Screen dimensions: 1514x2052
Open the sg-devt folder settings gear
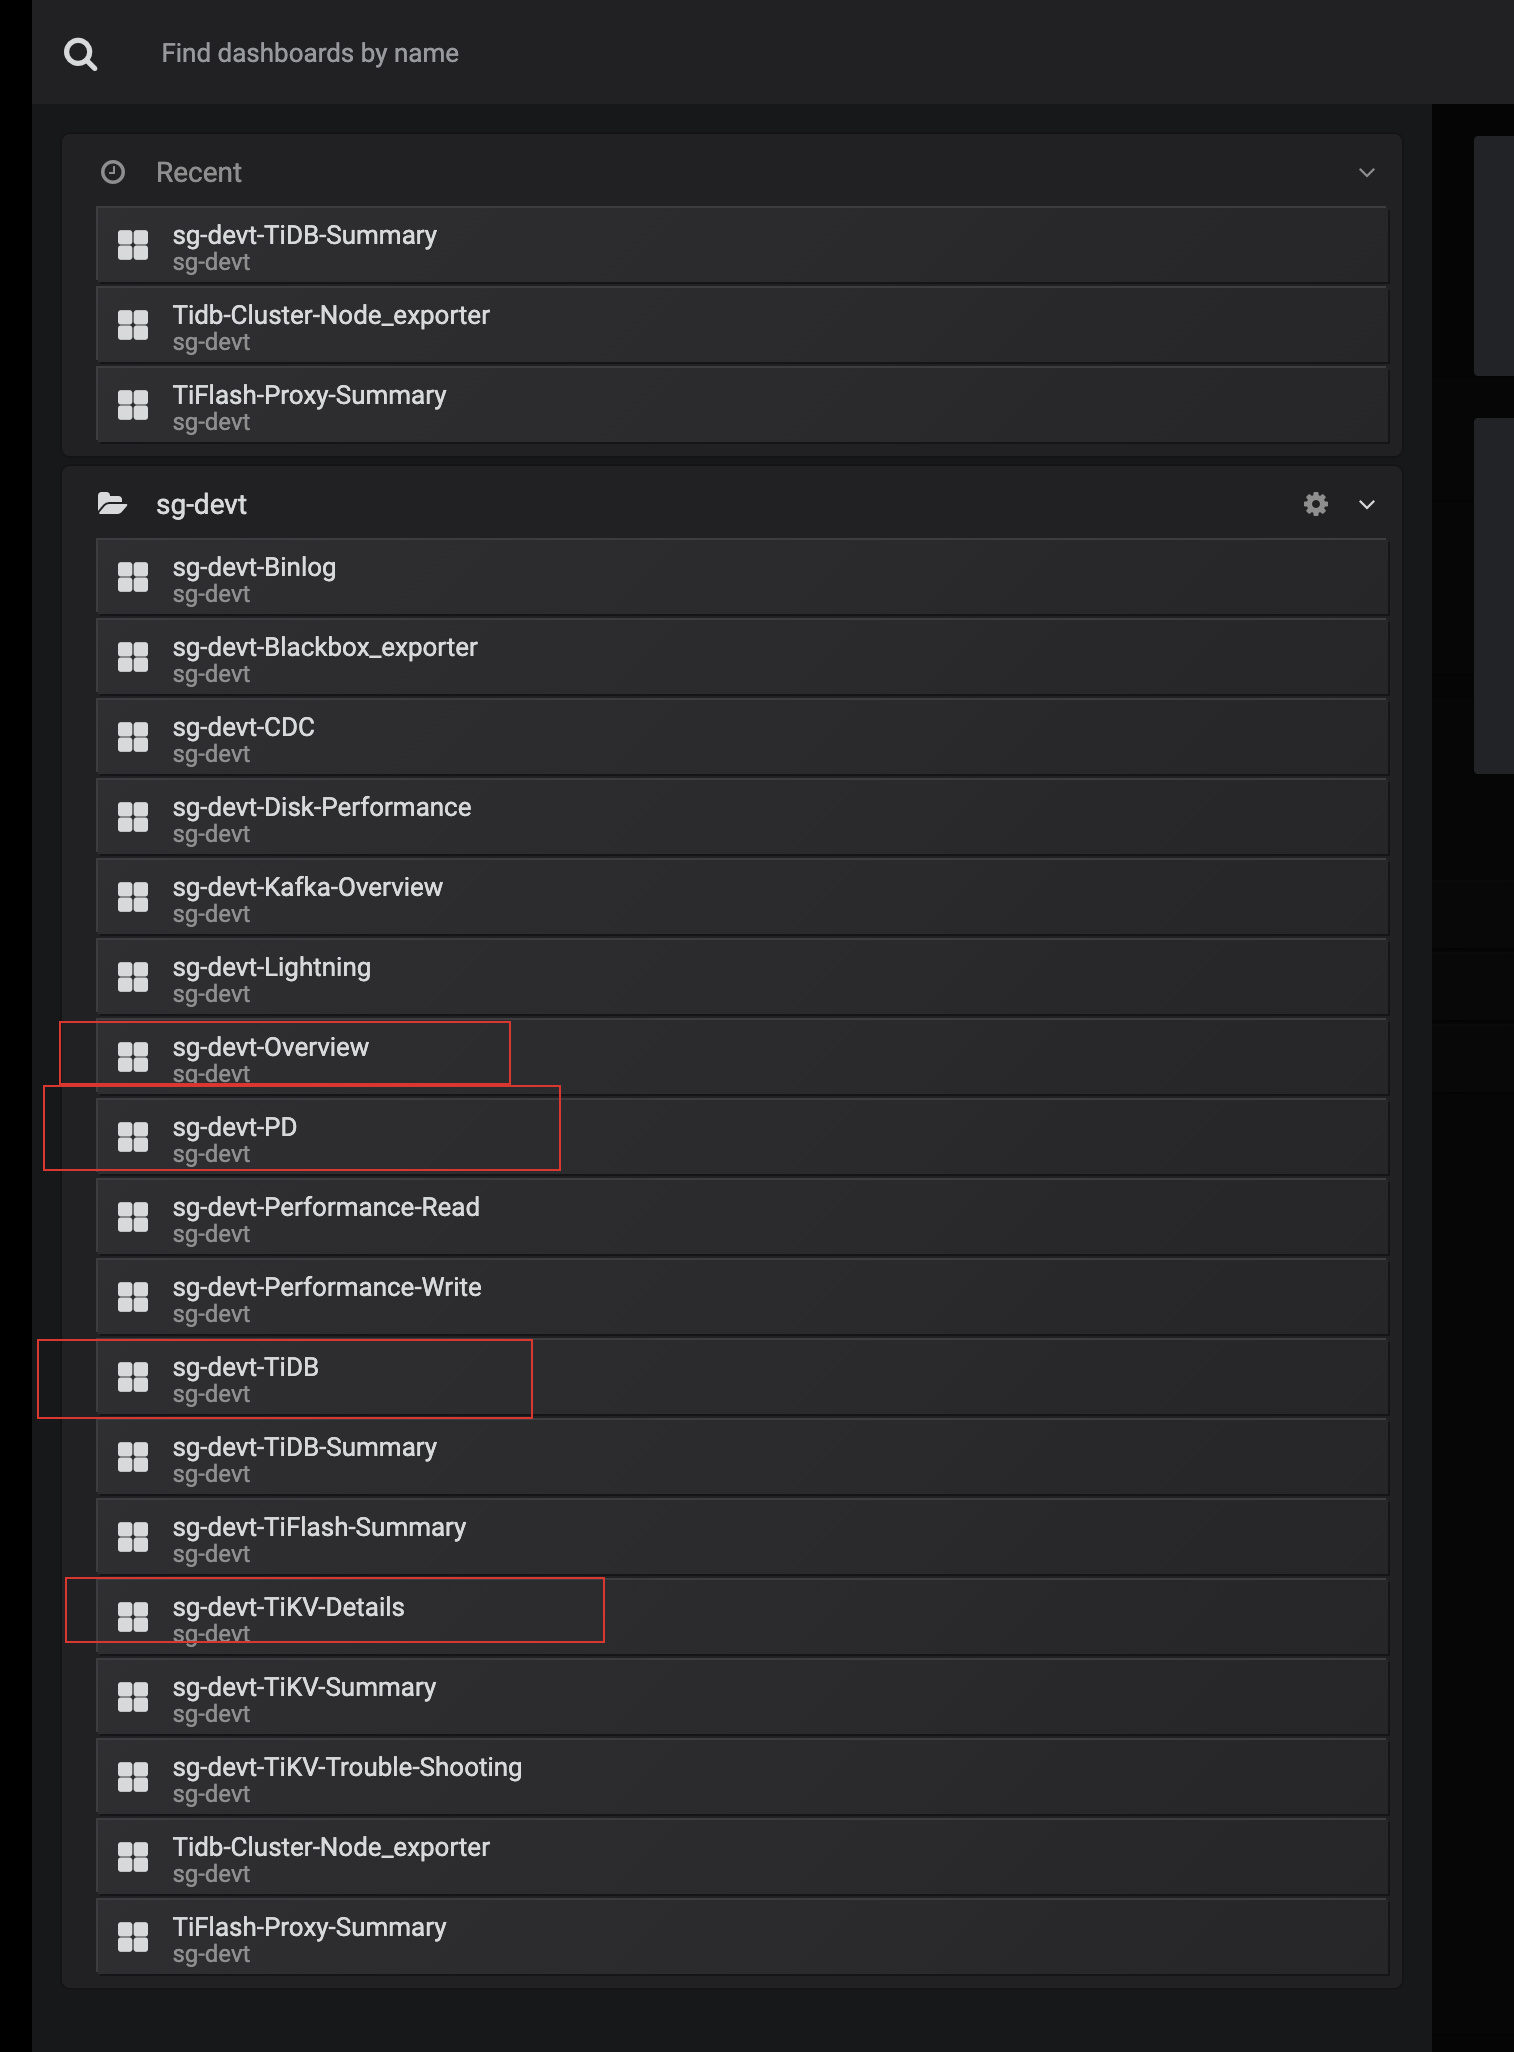(1315, 504)
